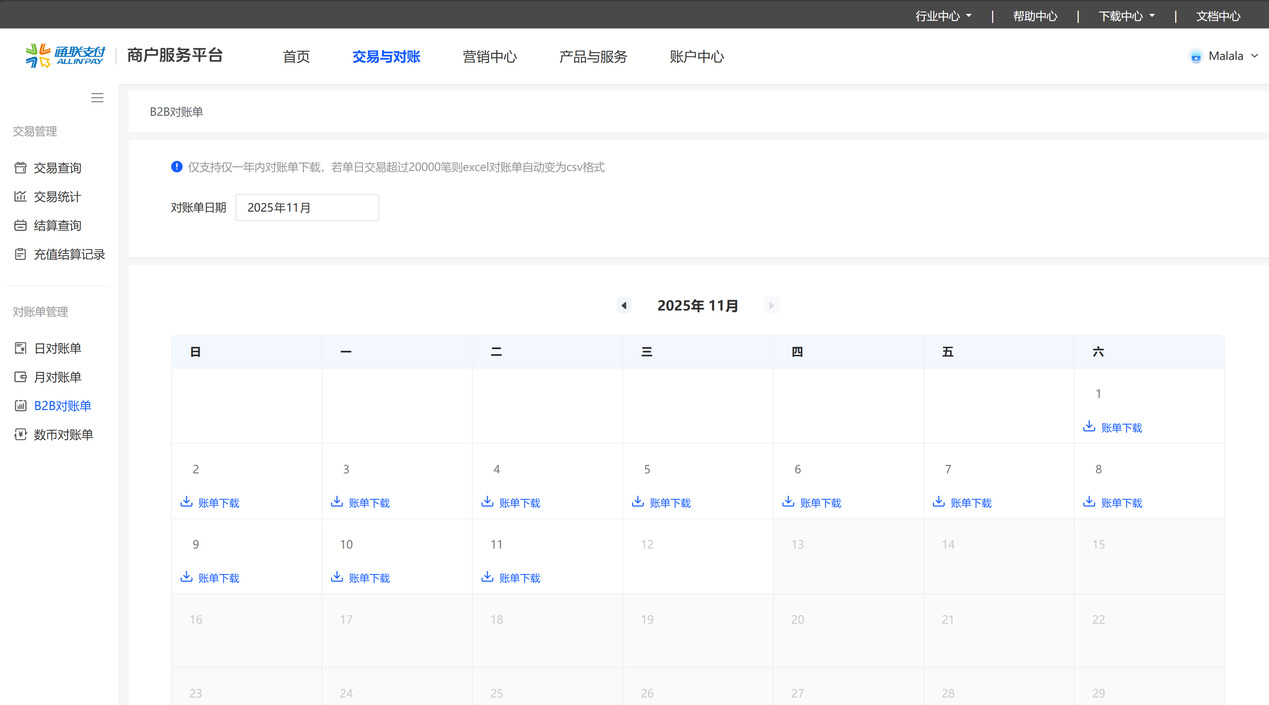Click 账单下载 link for day 2

point(218,503)
